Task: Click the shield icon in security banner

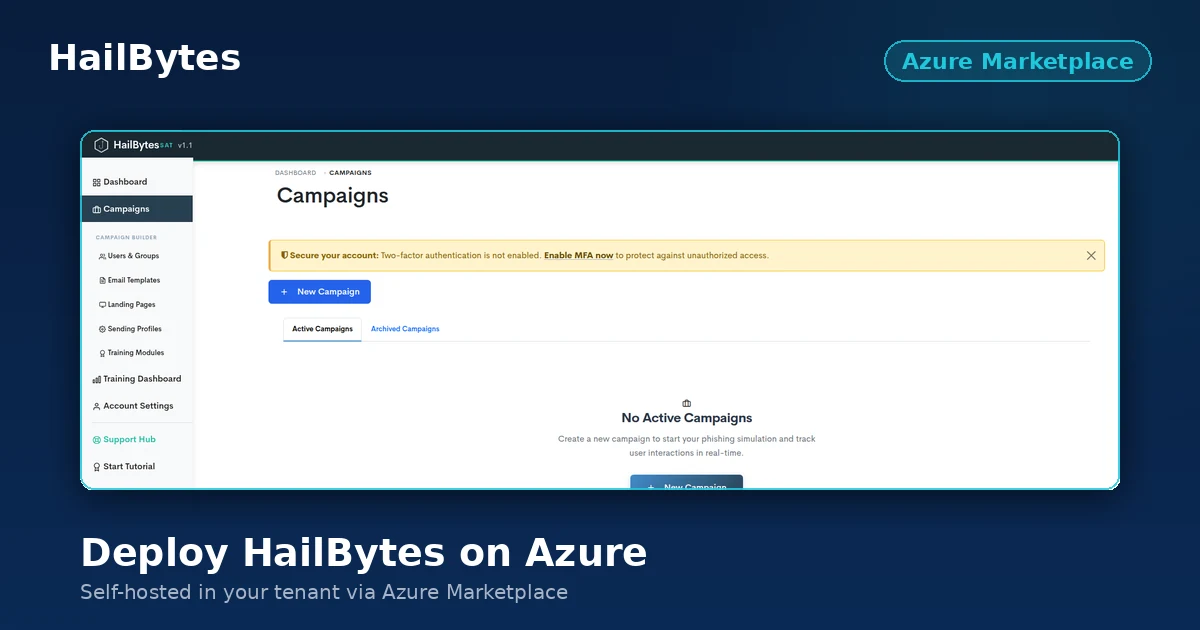Action: [285, 255]
